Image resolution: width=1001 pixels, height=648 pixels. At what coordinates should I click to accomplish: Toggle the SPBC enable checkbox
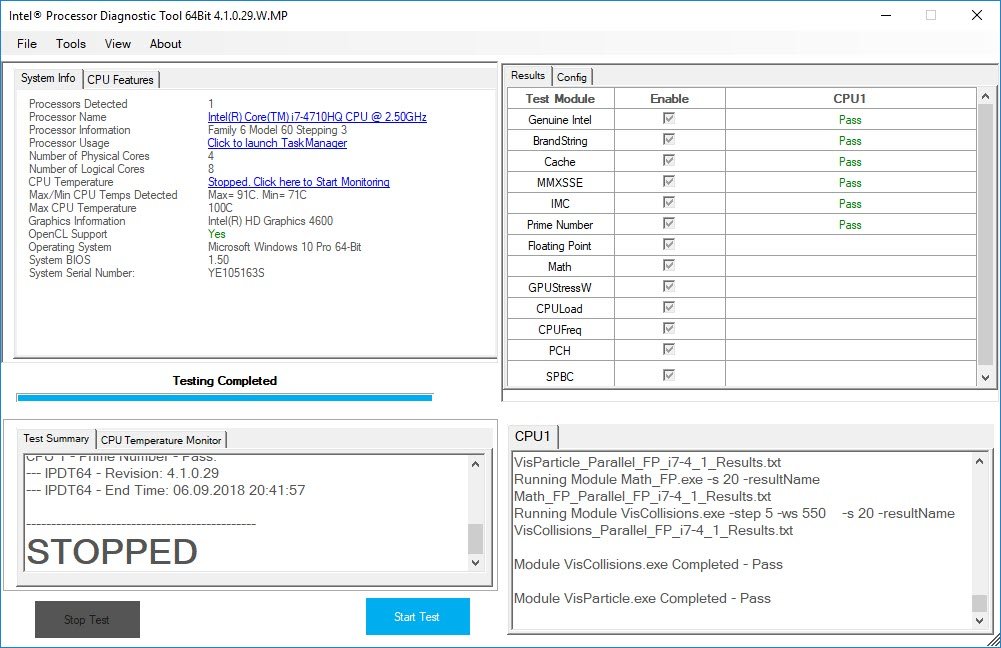tap(669, 375)
